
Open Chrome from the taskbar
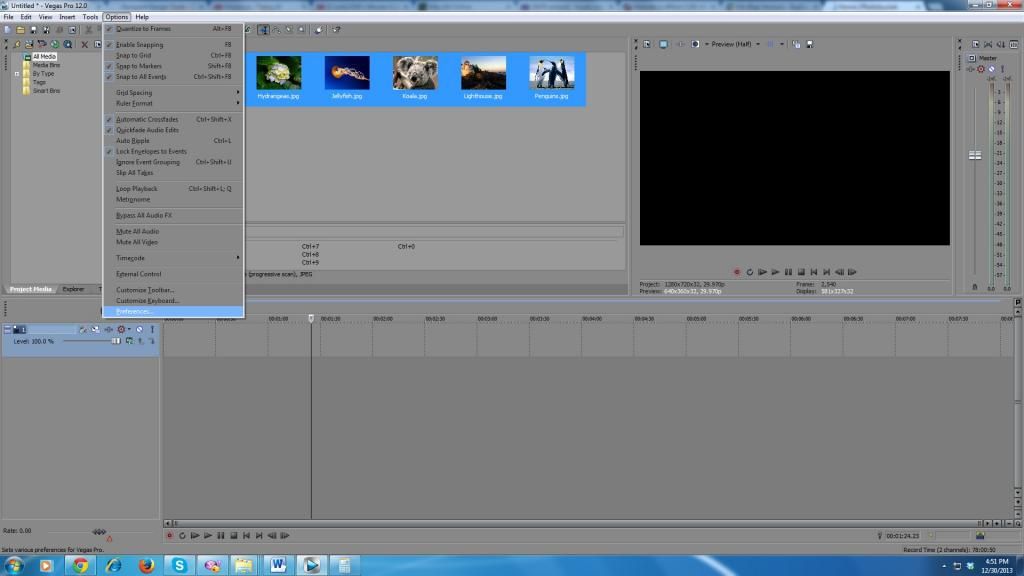pyautogui.click(x=80, y=565)
